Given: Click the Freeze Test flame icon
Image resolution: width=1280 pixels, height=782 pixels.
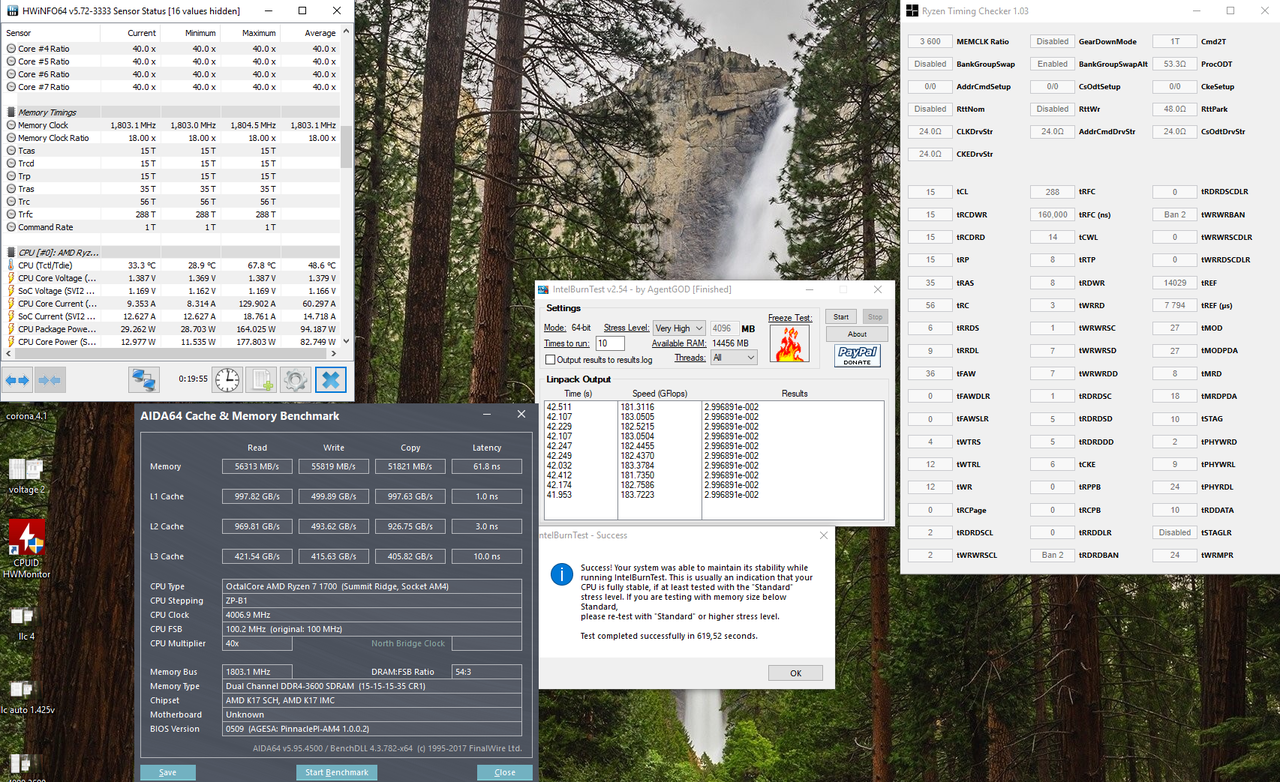Looking at the screenshot, I should pos(789,343).
